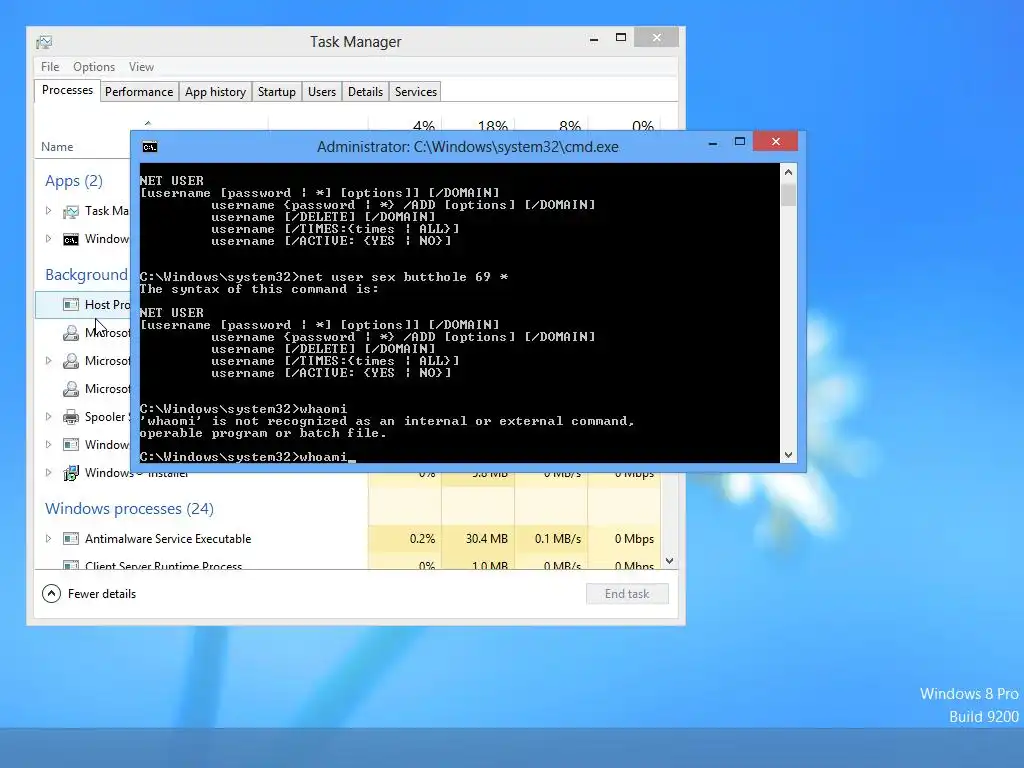This screenshot has width=1024, height=768.
Task: Click the cmd scrollbar up arrow
Action: point(788,172)
